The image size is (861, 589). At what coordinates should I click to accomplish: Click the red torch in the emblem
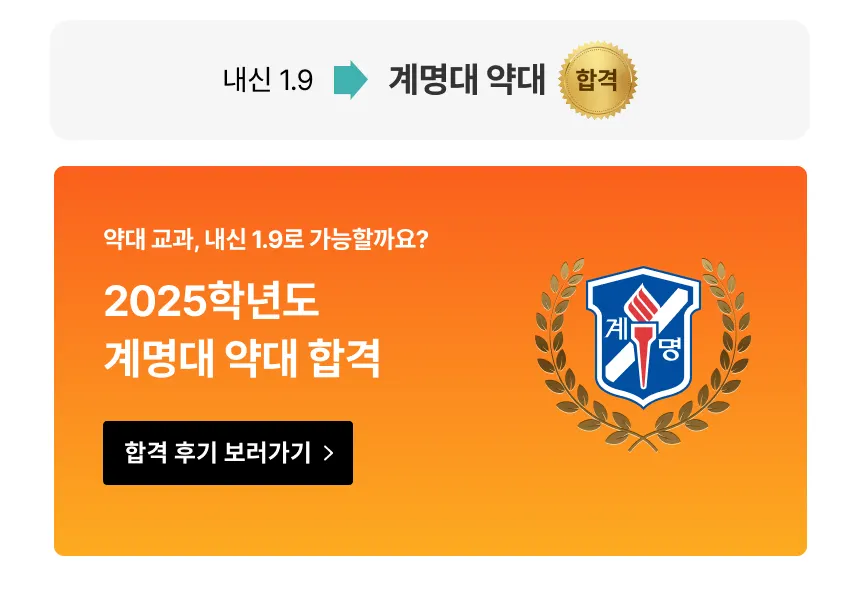[641, 335]
